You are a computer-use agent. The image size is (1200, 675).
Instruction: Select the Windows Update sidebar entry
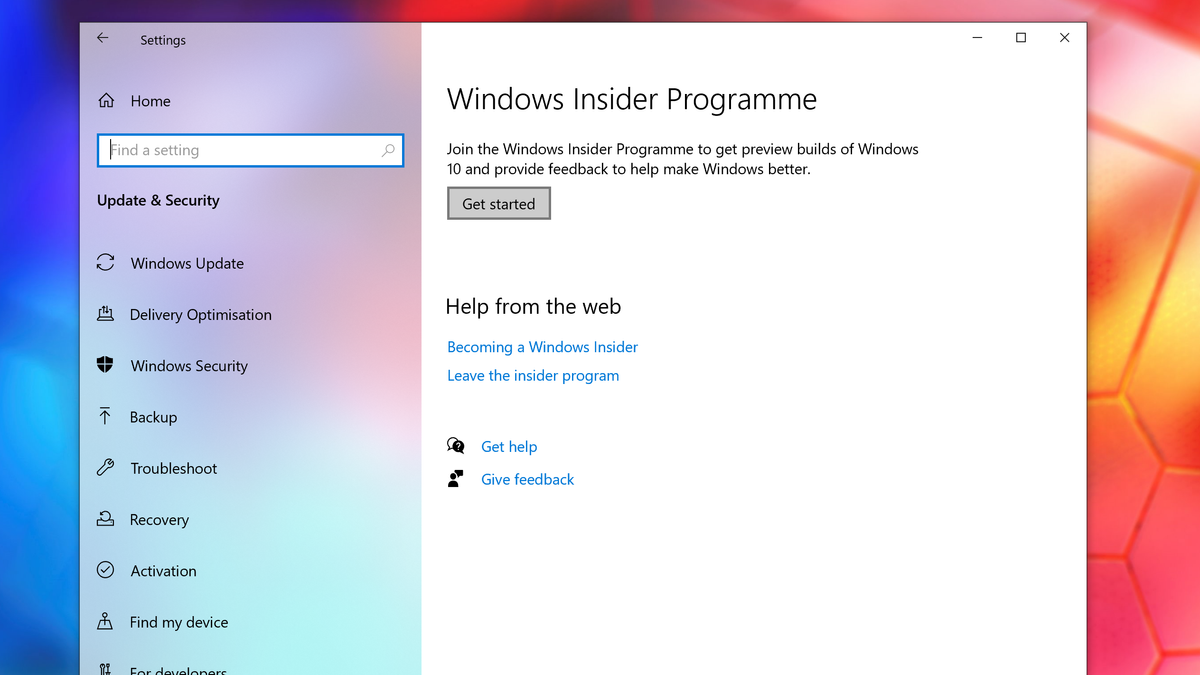click(x=186, y=263)
